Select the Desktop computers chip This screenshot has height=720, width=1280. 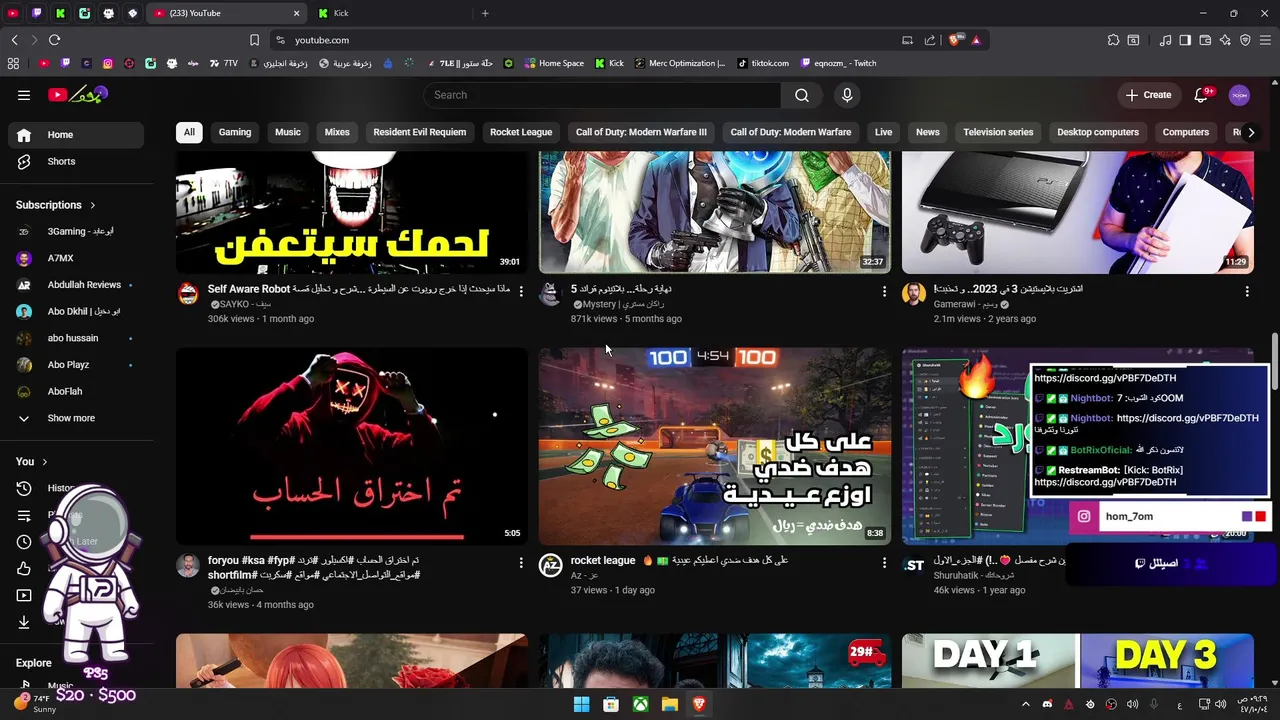click(1098, 132)
